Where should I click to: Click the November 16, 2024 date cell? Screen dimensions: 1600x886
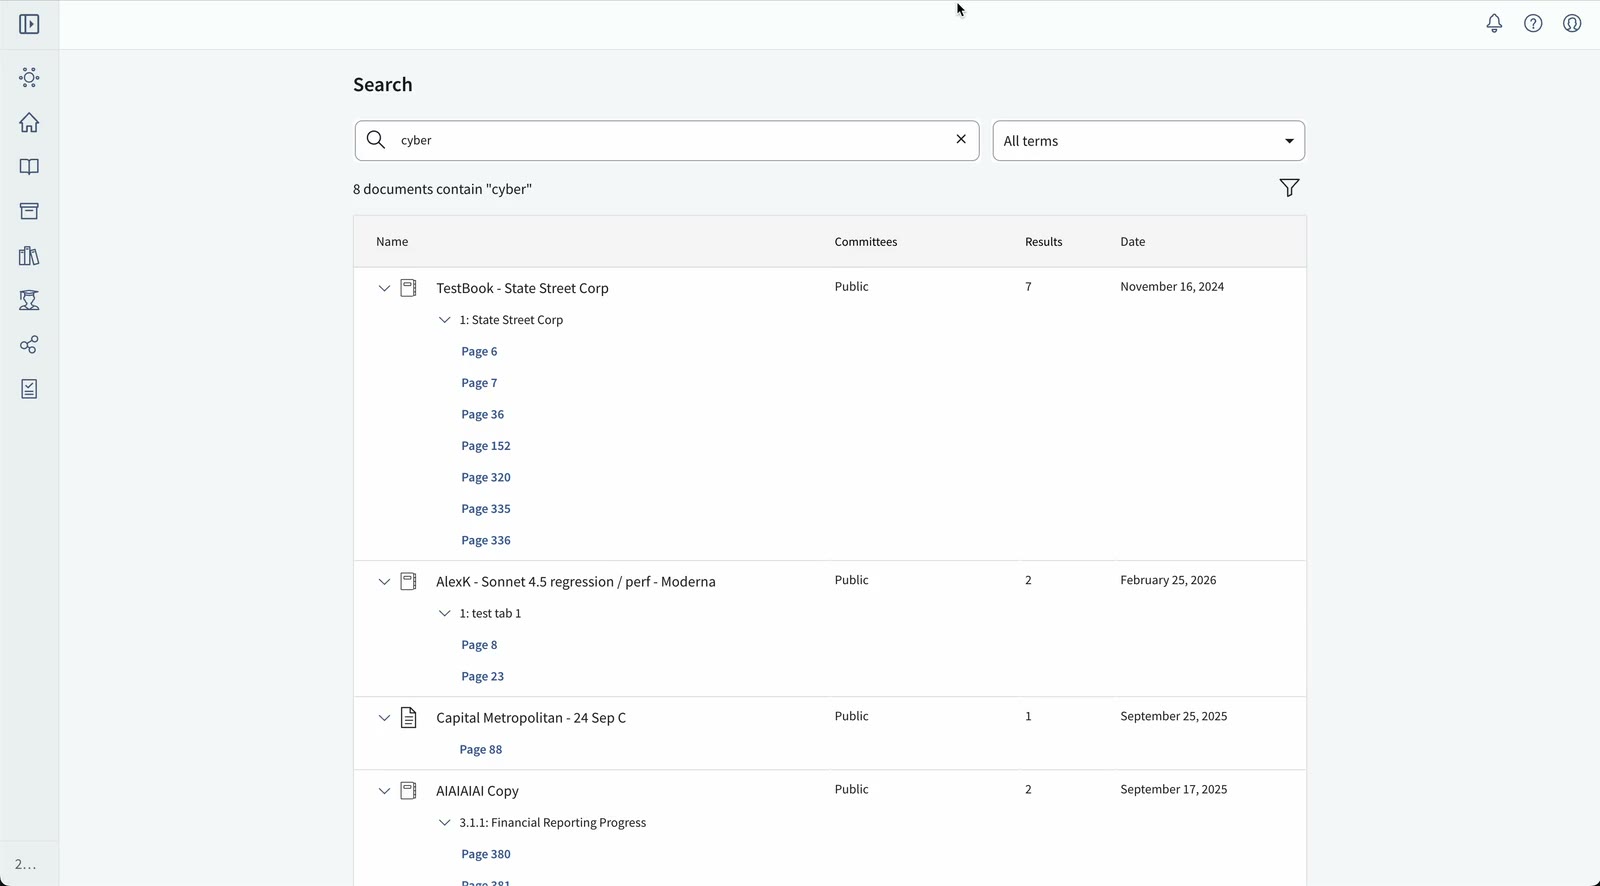tap(1172, 287)
